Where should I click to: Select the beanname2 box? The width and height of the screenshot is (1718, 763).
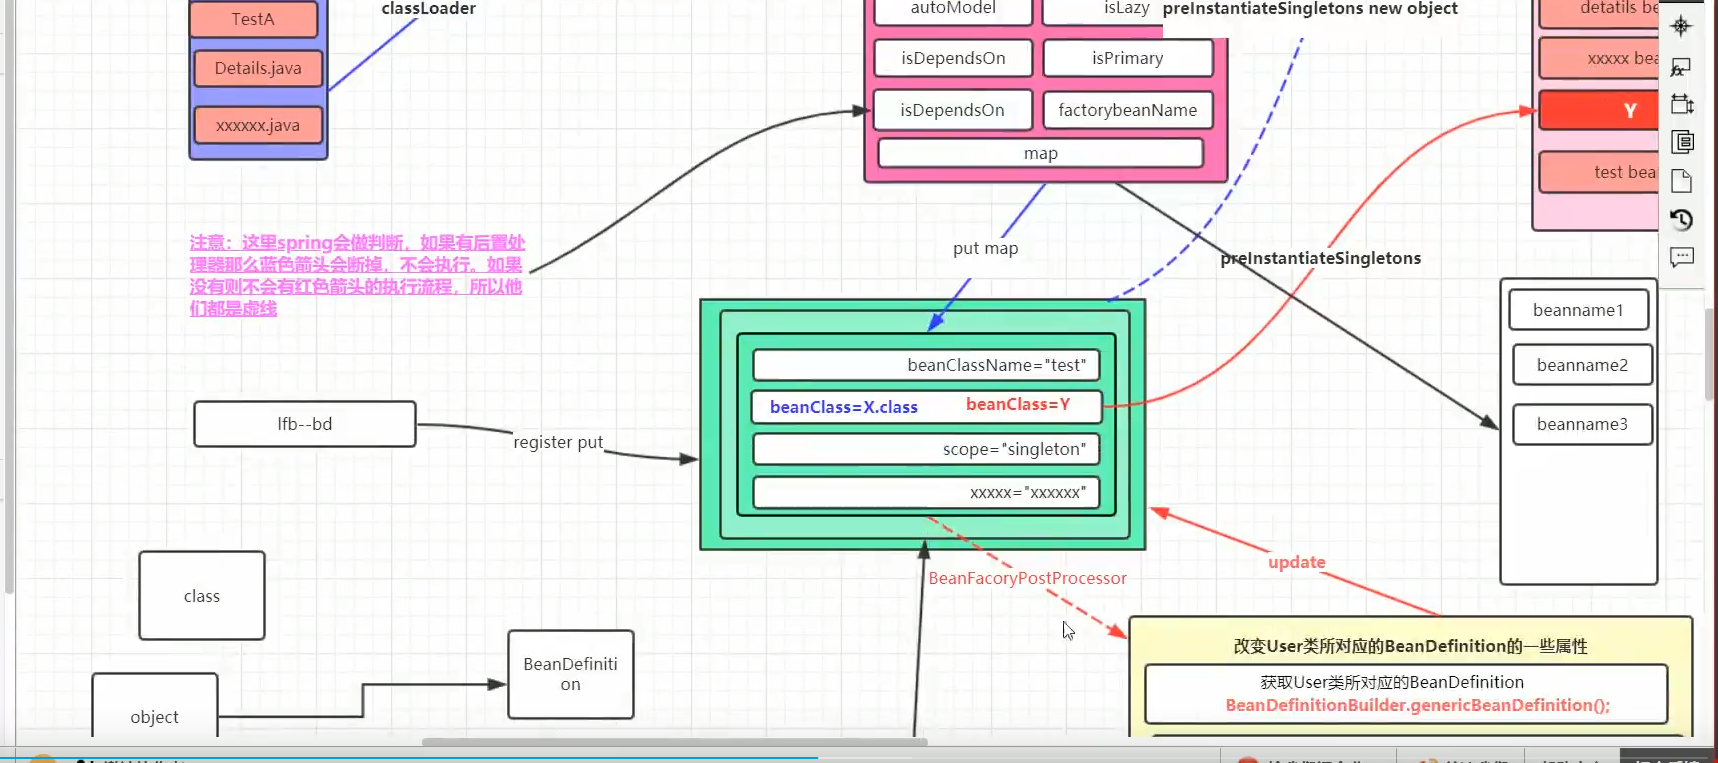pos(1582,365)
